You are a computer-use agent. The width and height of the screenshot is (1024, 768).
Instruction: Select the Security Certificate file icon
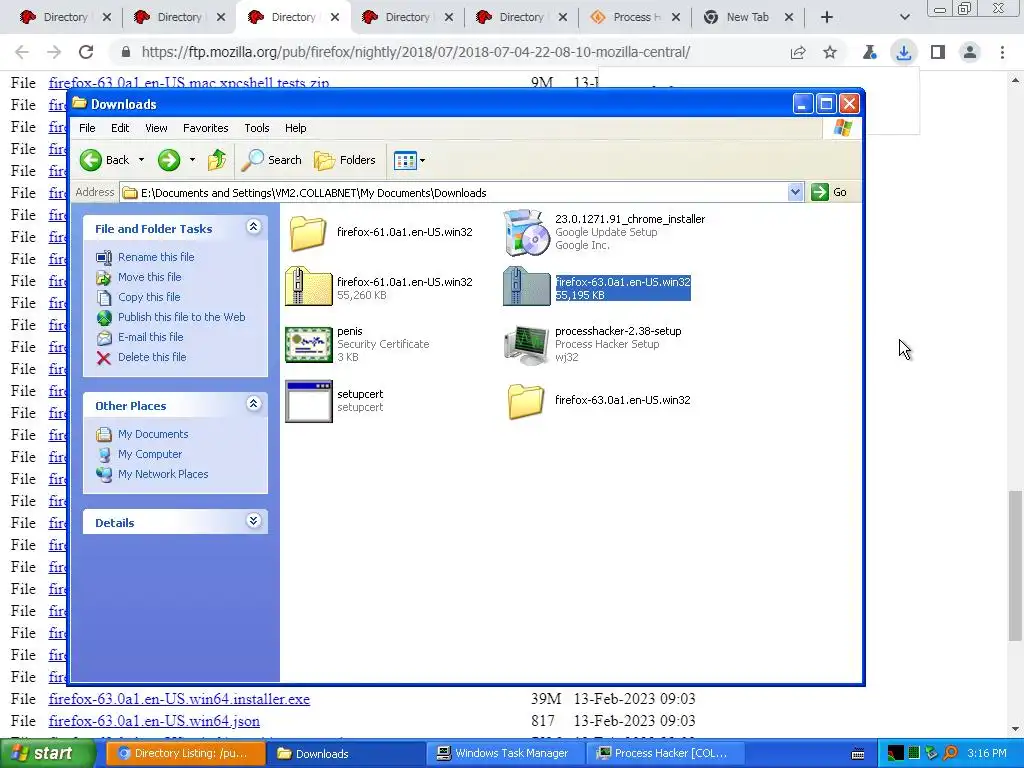(309, 344)
